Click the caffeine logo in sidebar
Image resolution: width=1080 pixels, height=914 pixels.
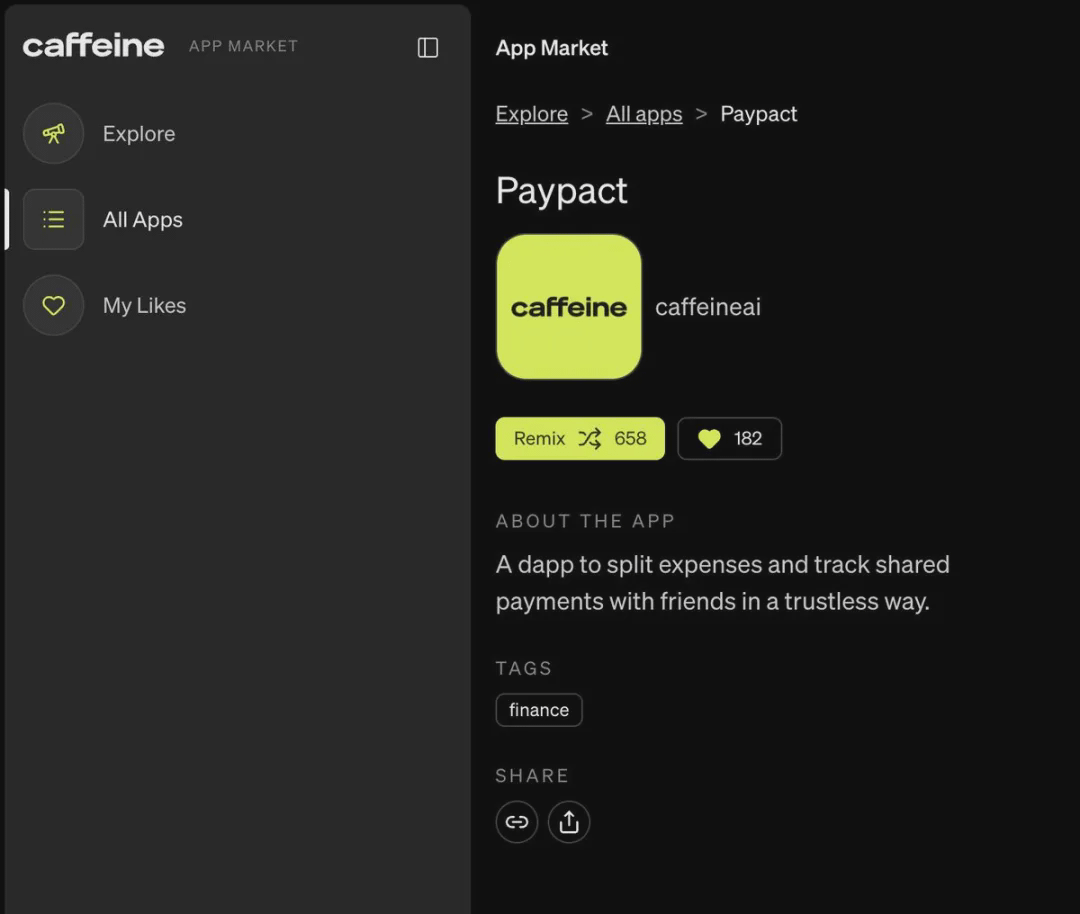(x=94, y=46)
